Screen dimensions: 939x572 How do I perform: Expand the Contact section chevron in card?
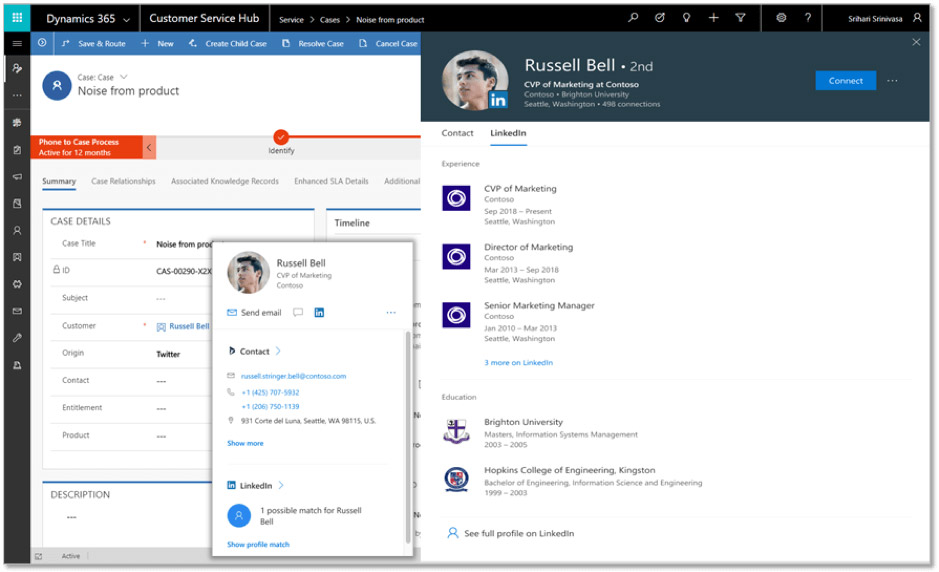[x=278, y=351]
